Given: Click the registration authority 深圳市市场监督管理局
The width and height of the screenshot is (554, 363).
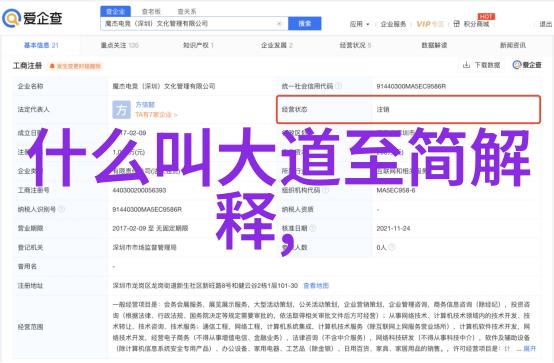Looking at the screenshot, I should (144, 247).
